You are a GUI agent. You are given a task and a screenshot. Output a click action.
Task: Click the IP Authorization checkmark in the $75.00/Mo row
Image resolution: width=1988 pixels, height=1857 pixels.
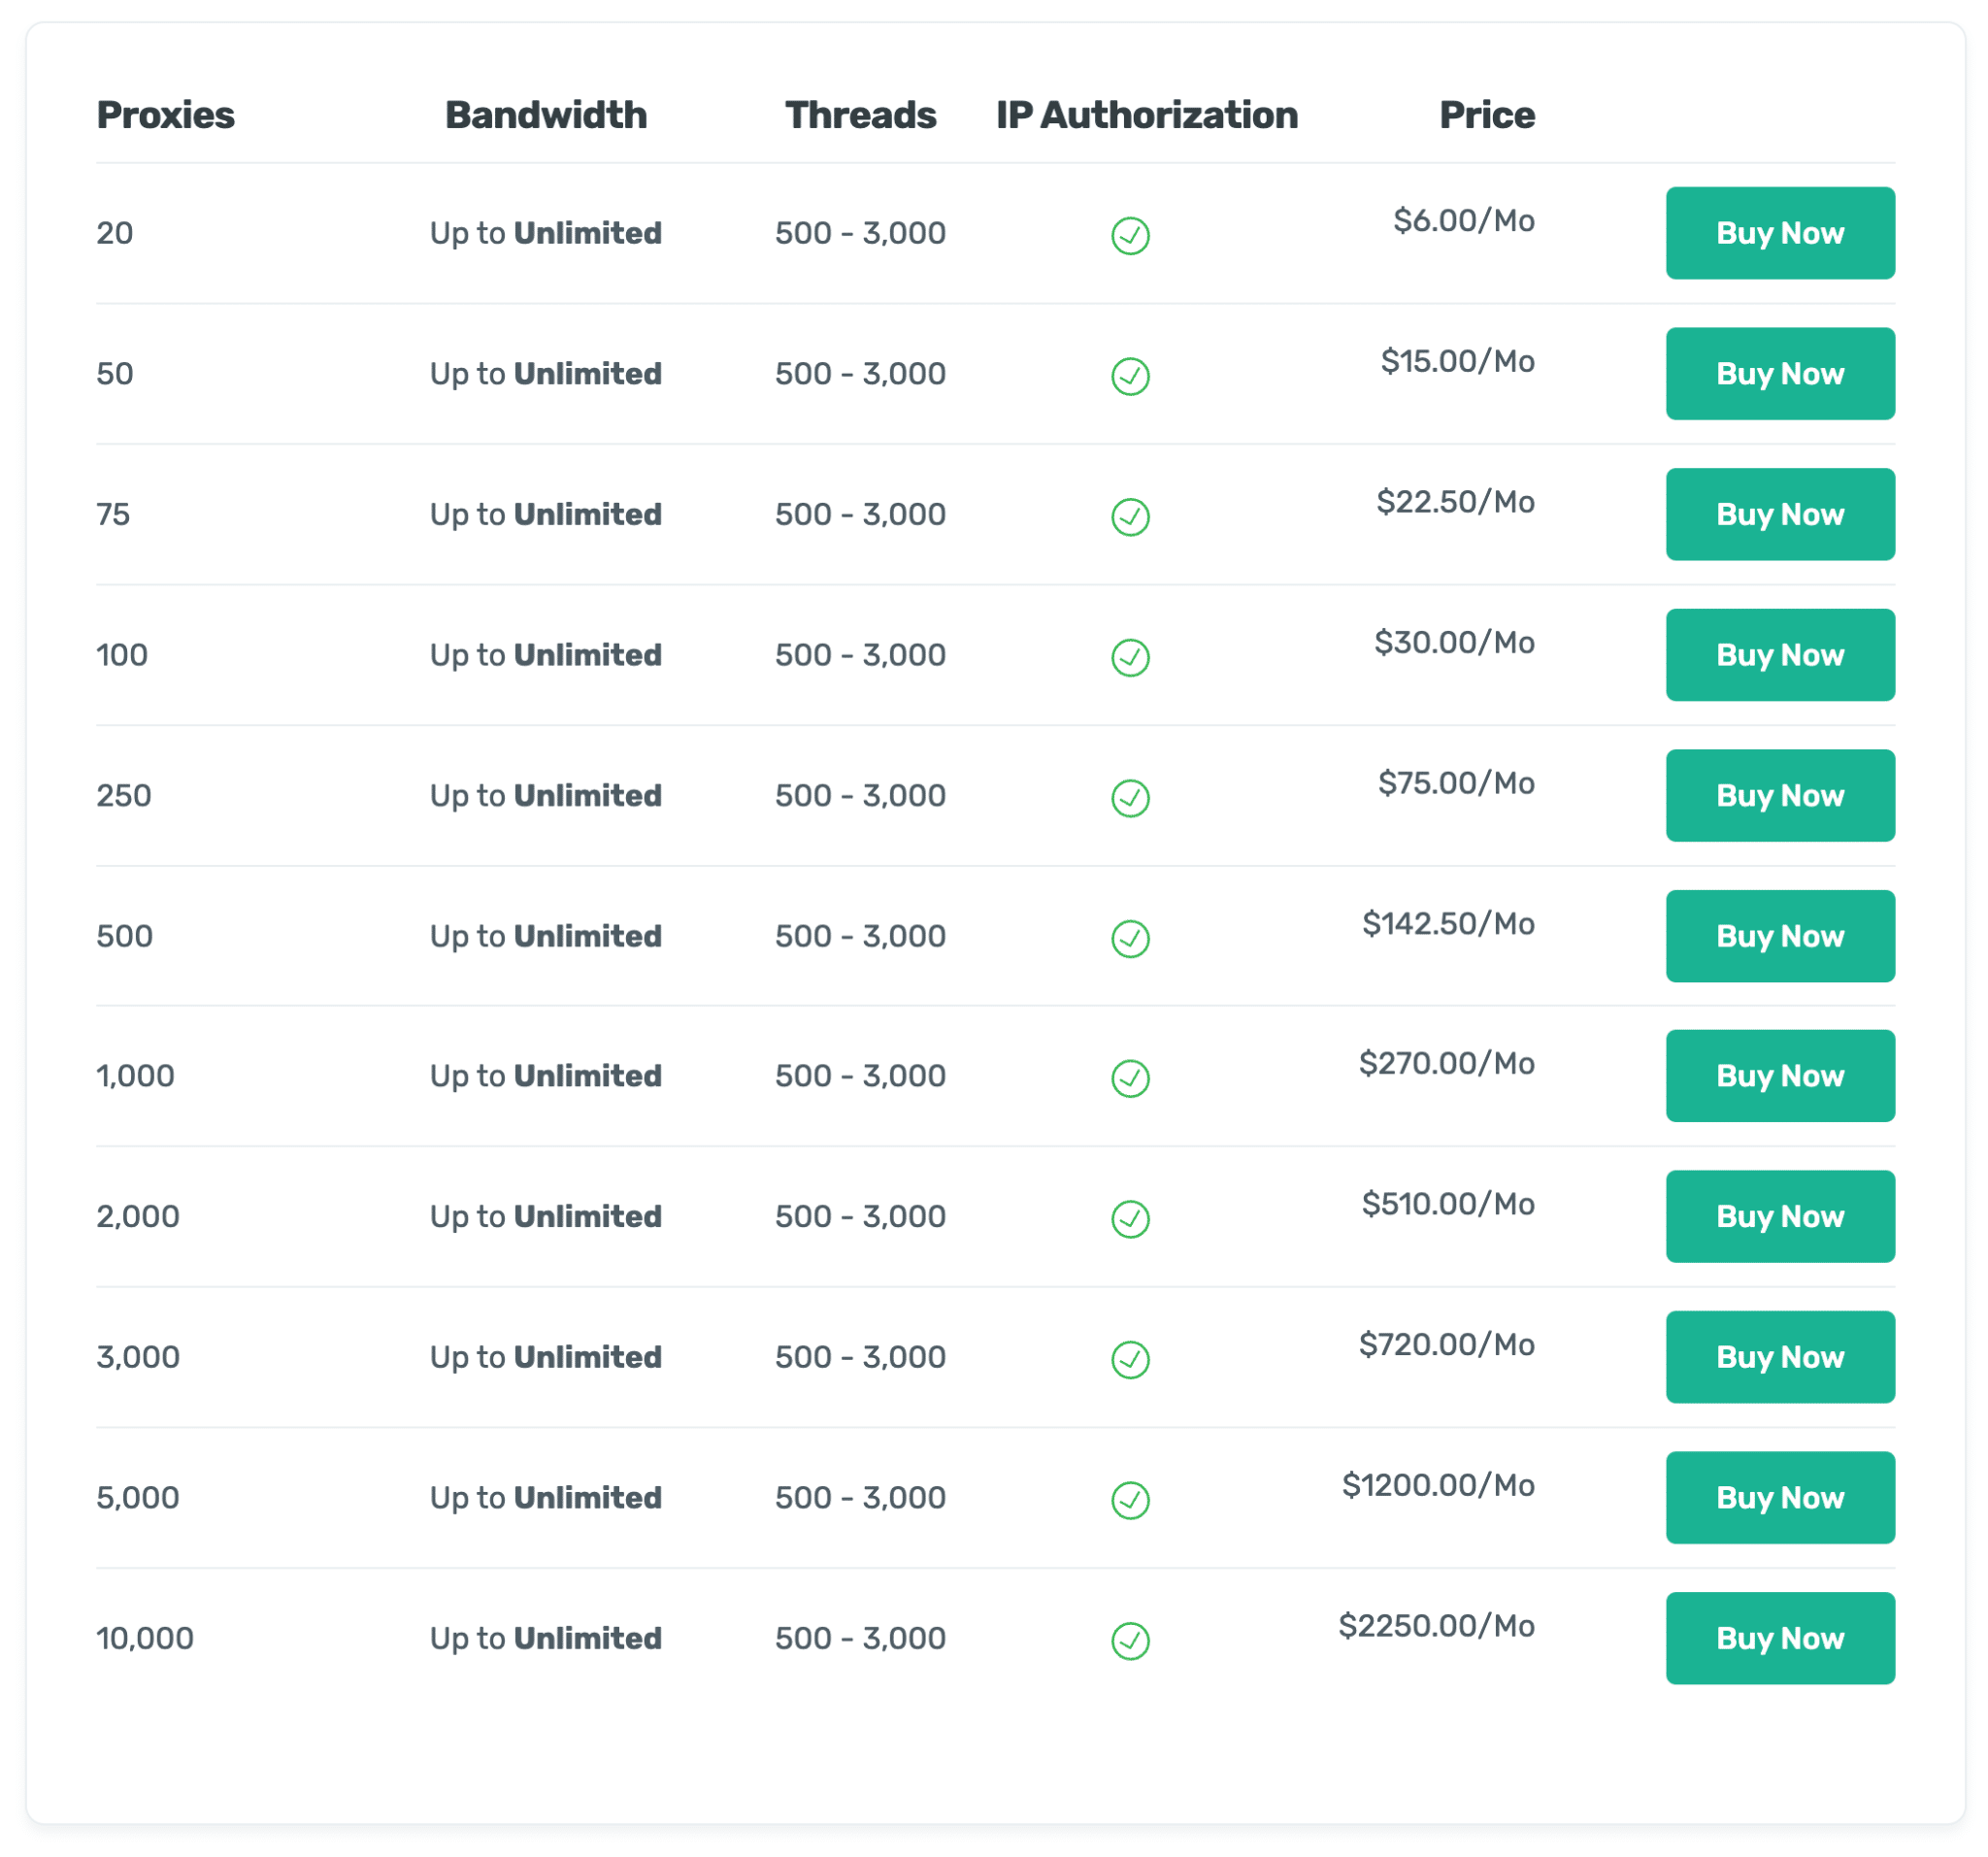coord(1130,799)
